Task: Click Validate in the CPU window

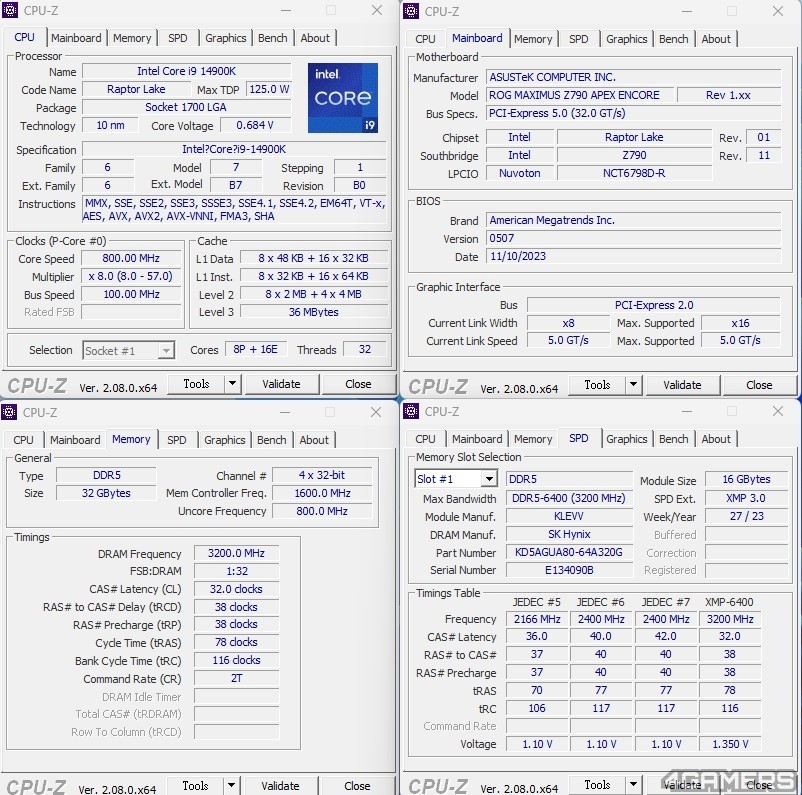Action: [281, 384]
